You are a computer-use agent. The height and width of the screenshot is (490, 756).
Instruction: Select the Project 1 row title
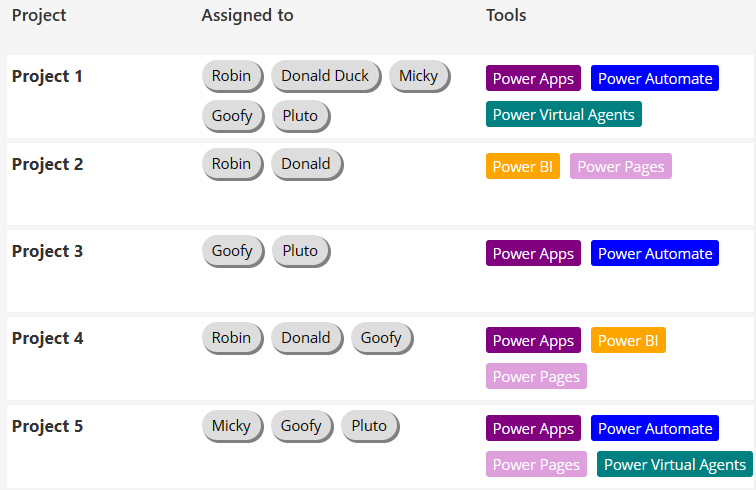point(47,76)
